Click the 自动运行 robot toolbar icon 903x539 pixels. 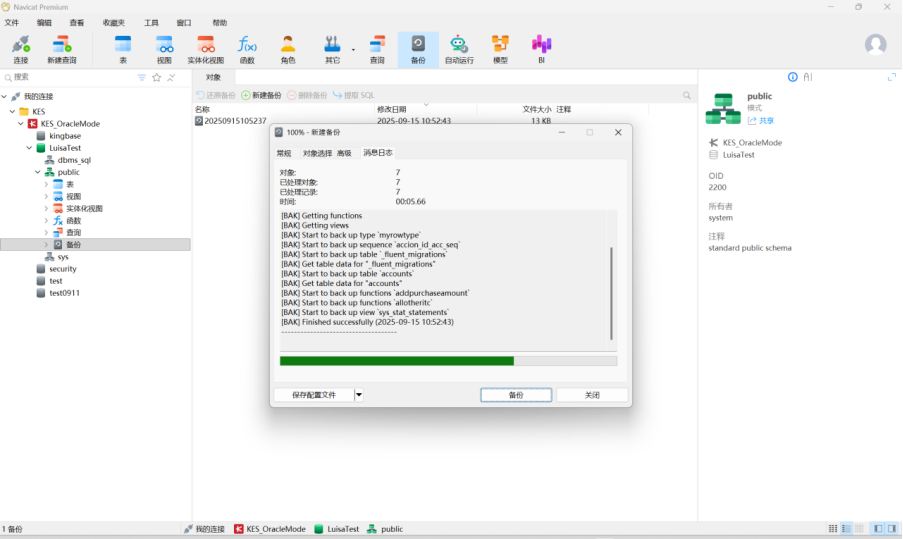click(x=459, y=48)
